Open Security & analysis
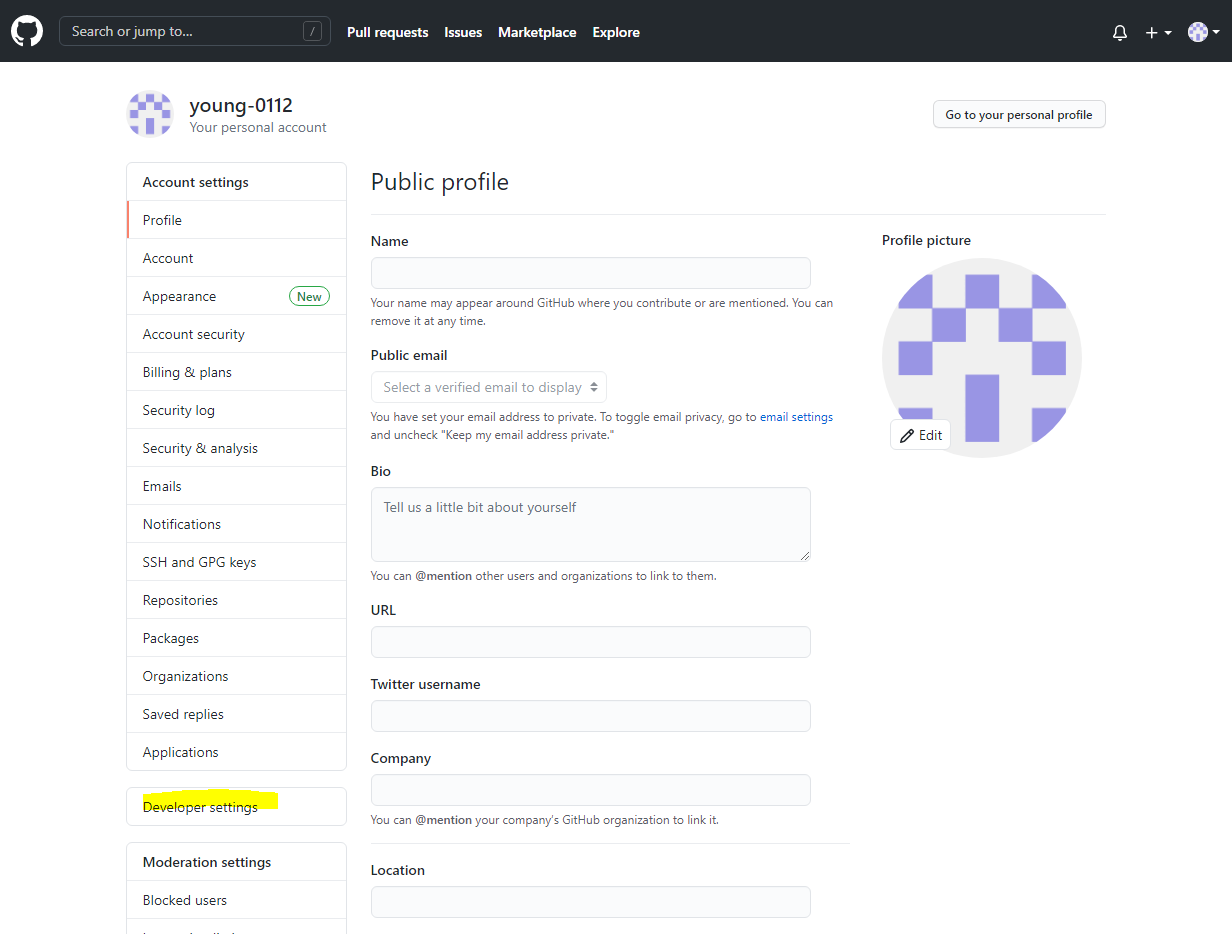Viewport: 1232px width, 934px height. tap(236, 448)
